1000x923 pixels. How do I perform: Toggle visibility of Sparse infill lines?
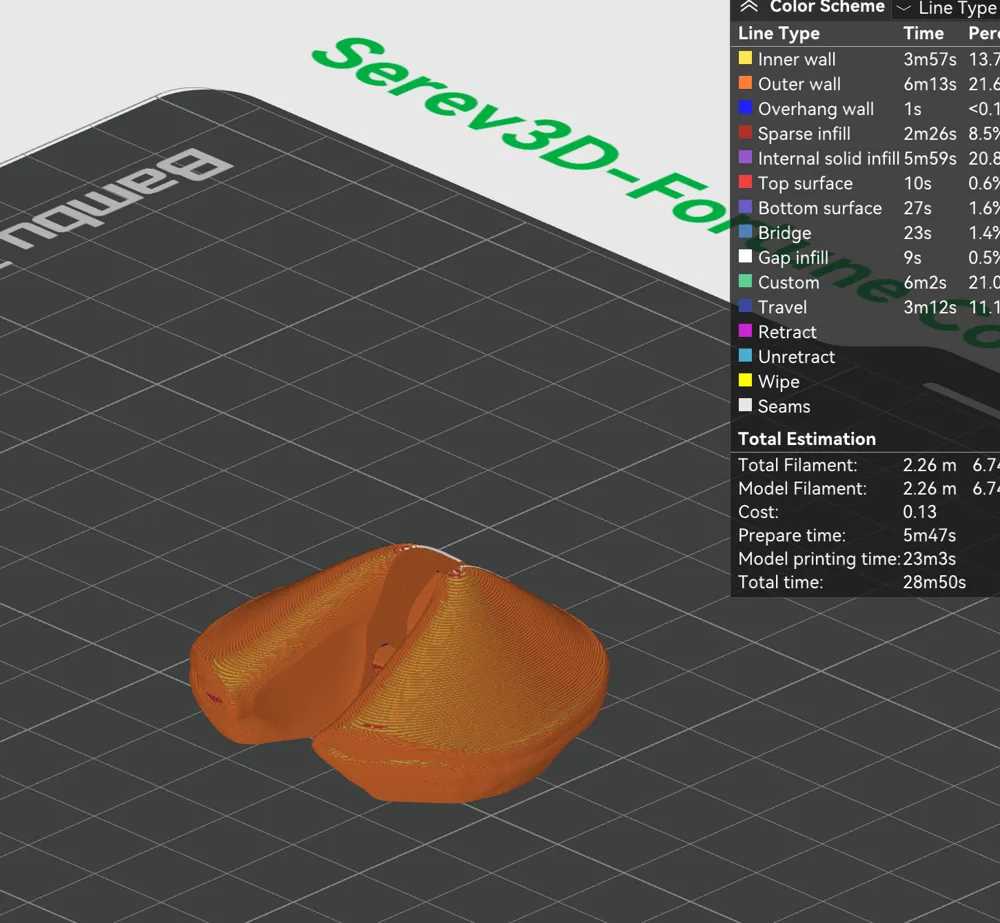pyautogui.click(x=804, y=133)
